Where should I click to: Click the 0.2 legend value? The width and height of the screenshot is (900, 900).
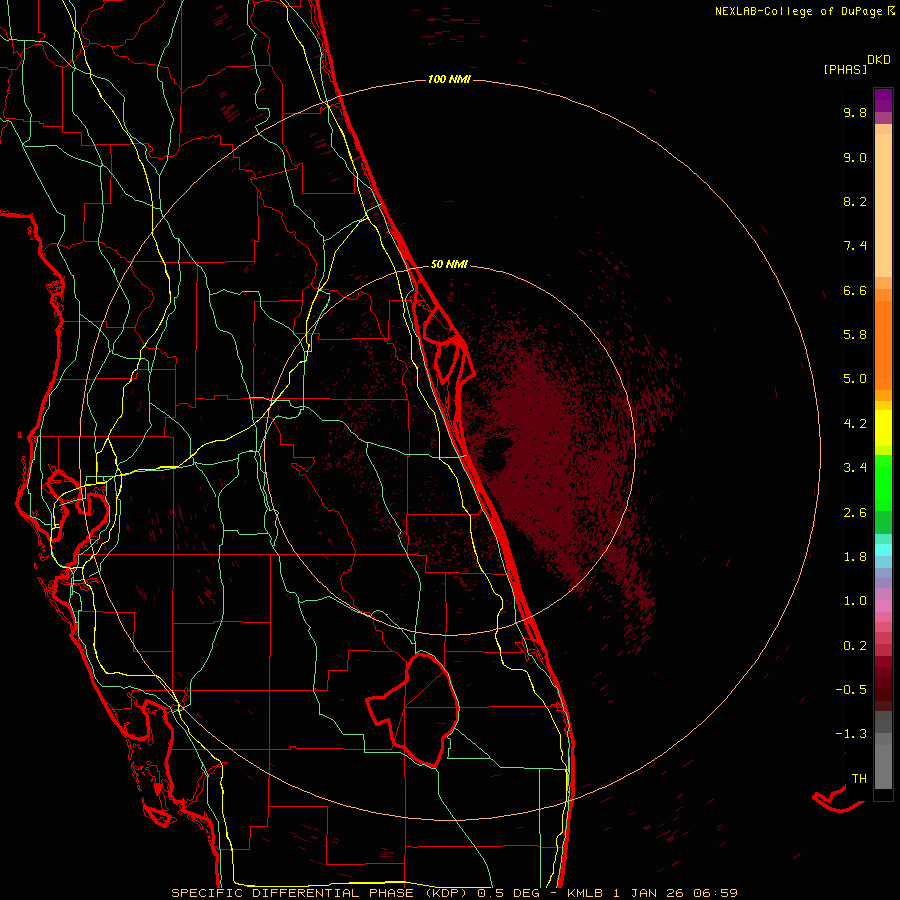855,646
